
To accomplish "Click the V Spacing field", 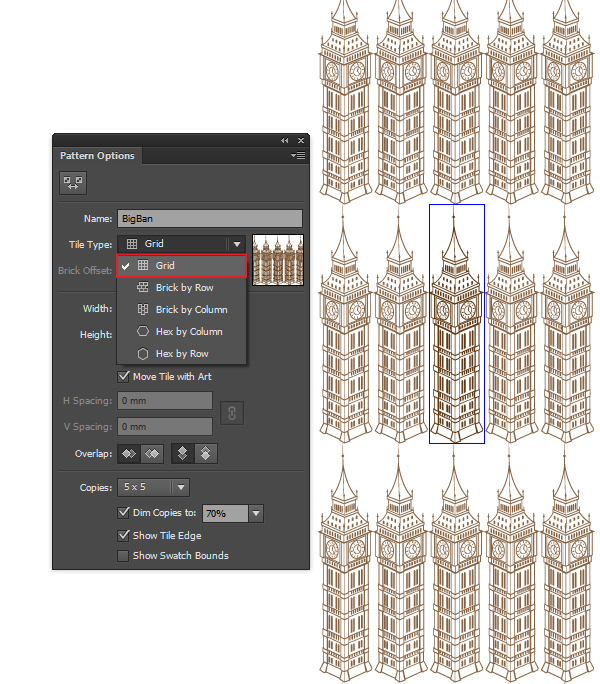I will [x=165, y=427].
